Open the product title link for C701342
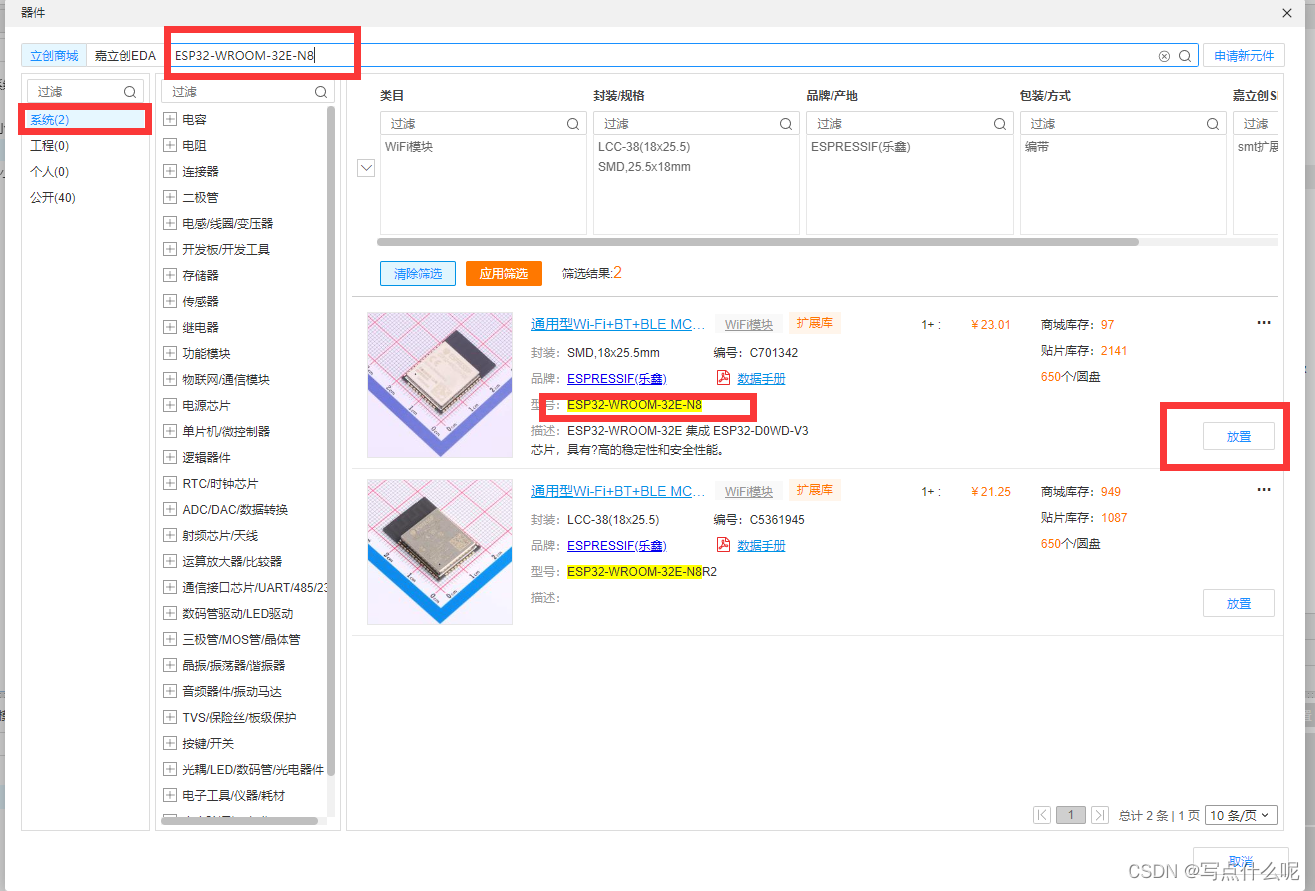 pyautogui.click(x=618, y=324)
